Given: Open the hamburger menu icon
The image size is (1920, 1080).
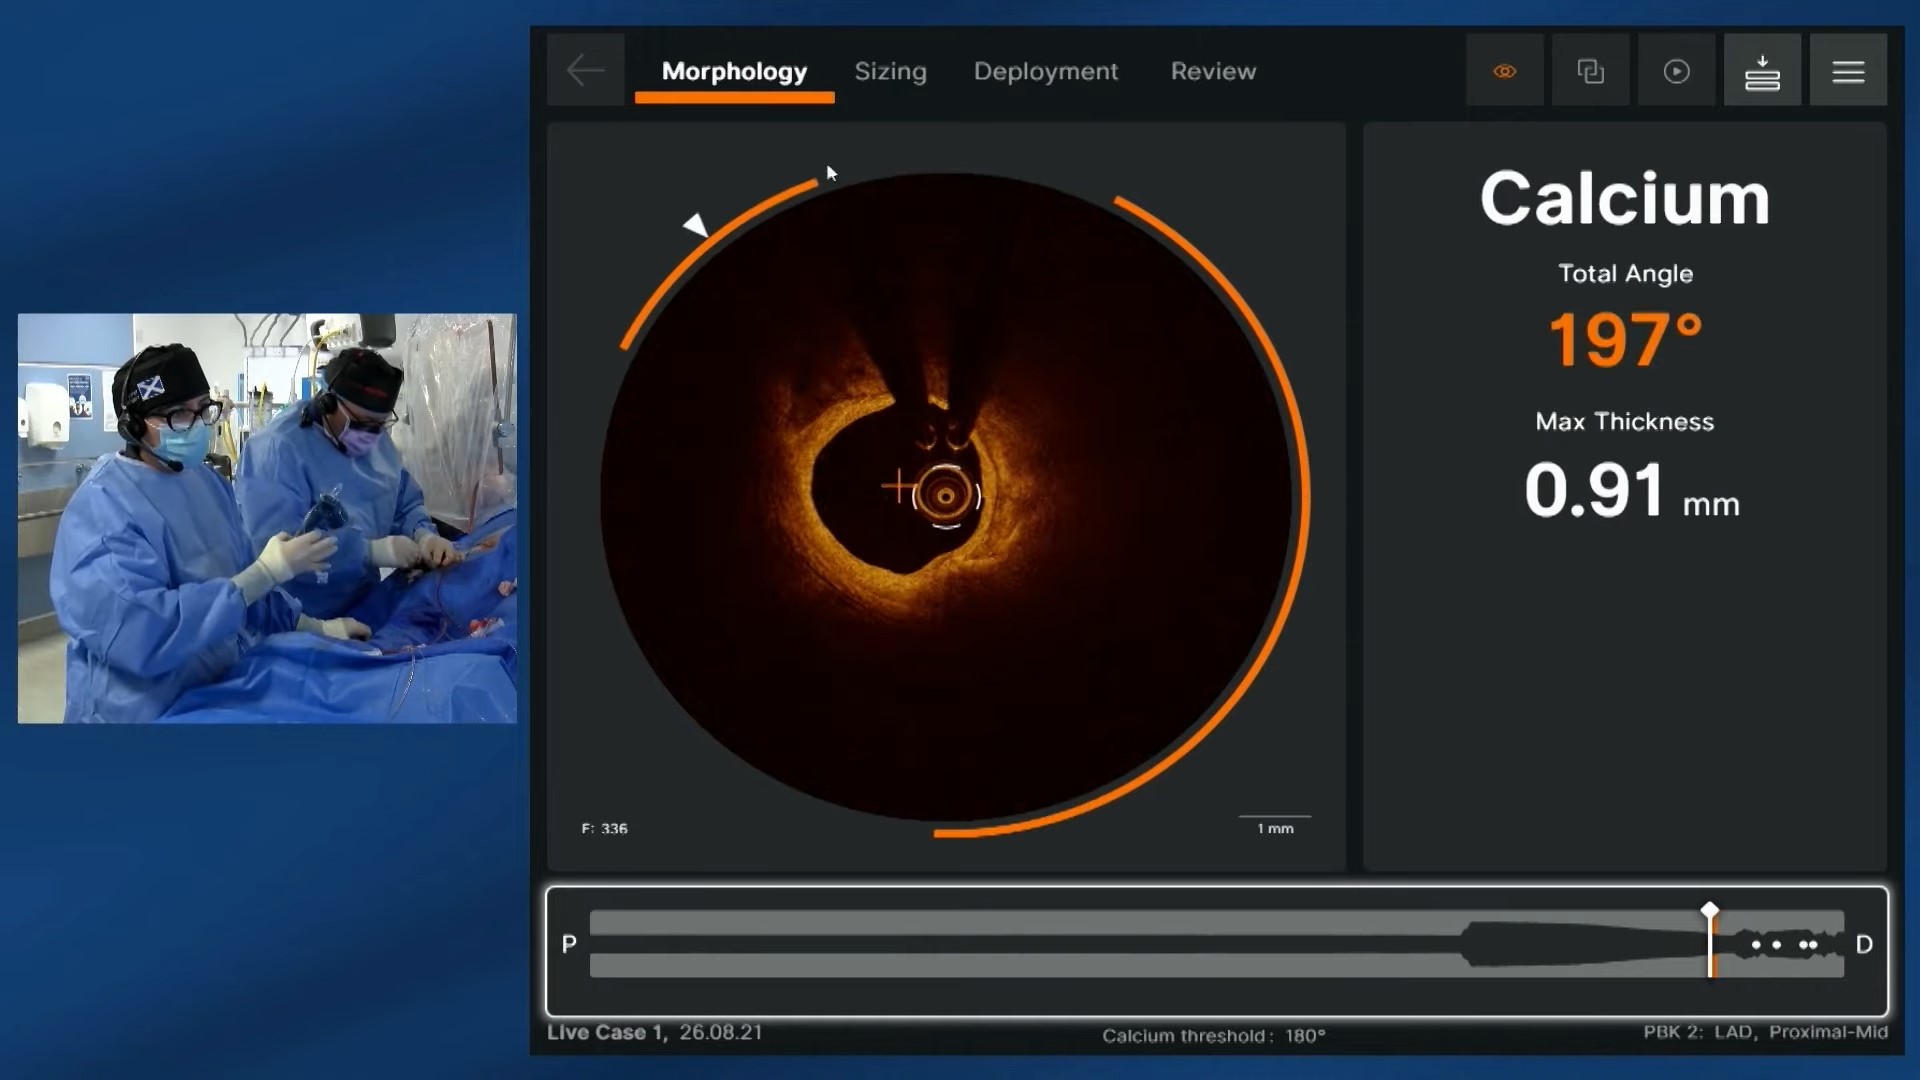Looking at the screenshot, I should pyautogui.click(x=1848, y=70).
